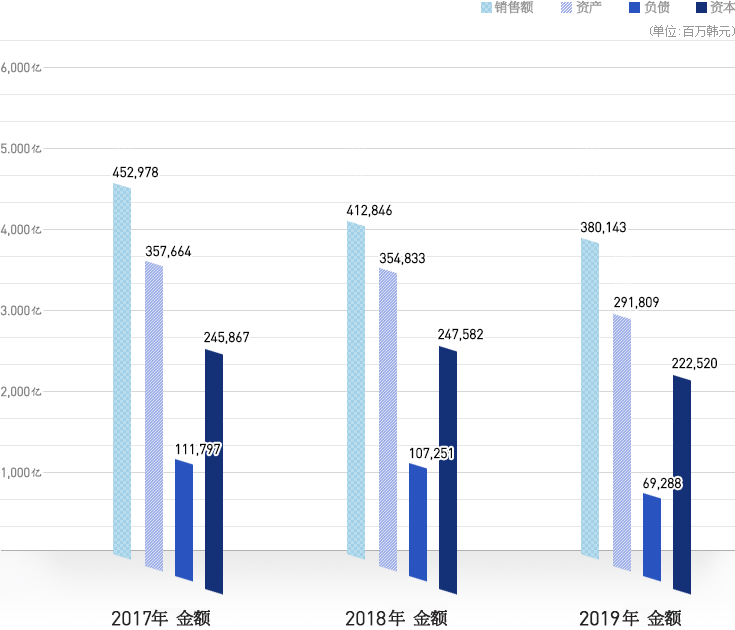Click the 2018 dark navy capital bar
The image size is (735, 630).
coord(448,470)
